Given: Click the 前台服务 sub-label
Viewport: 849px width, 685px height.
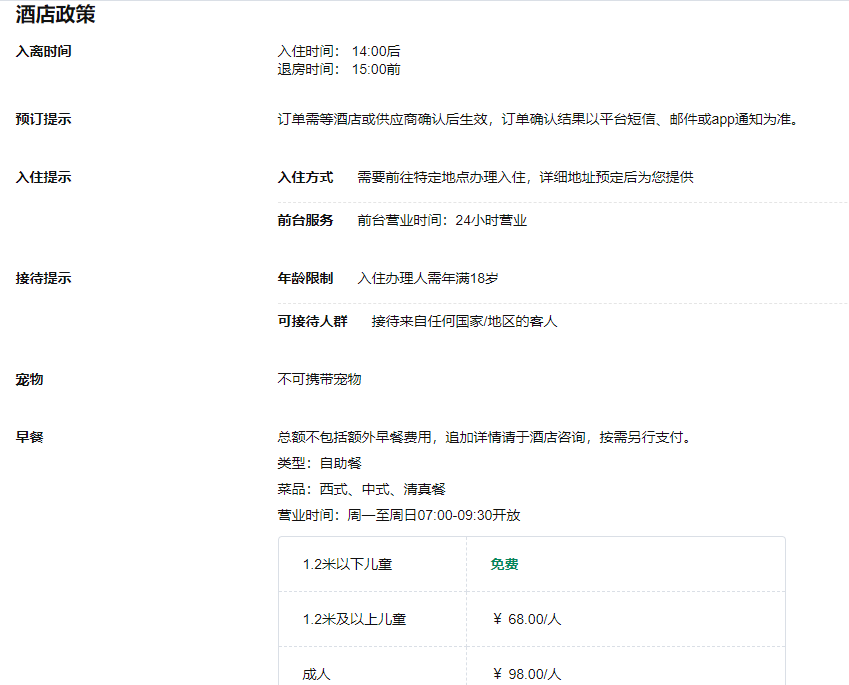Looking at the screenshot, I should (x=305, y=220).
